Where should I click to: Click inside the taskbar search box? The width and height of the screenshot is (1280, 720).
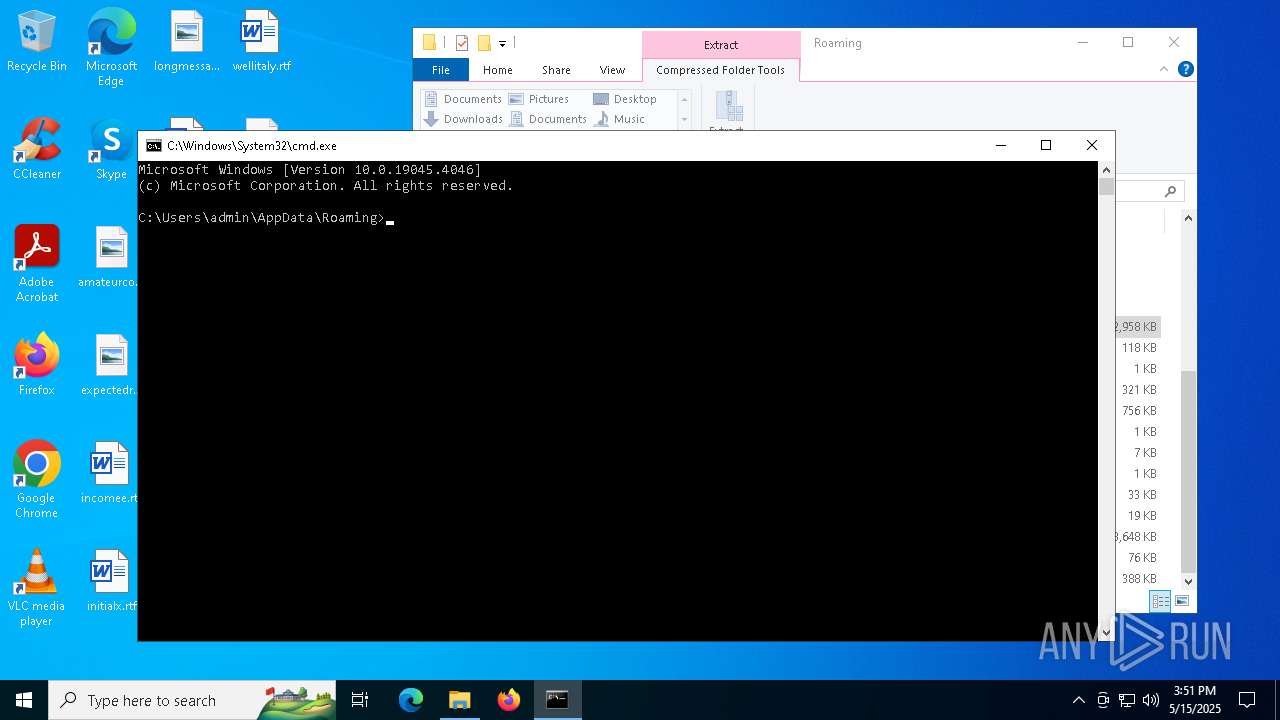pos(192,700)
